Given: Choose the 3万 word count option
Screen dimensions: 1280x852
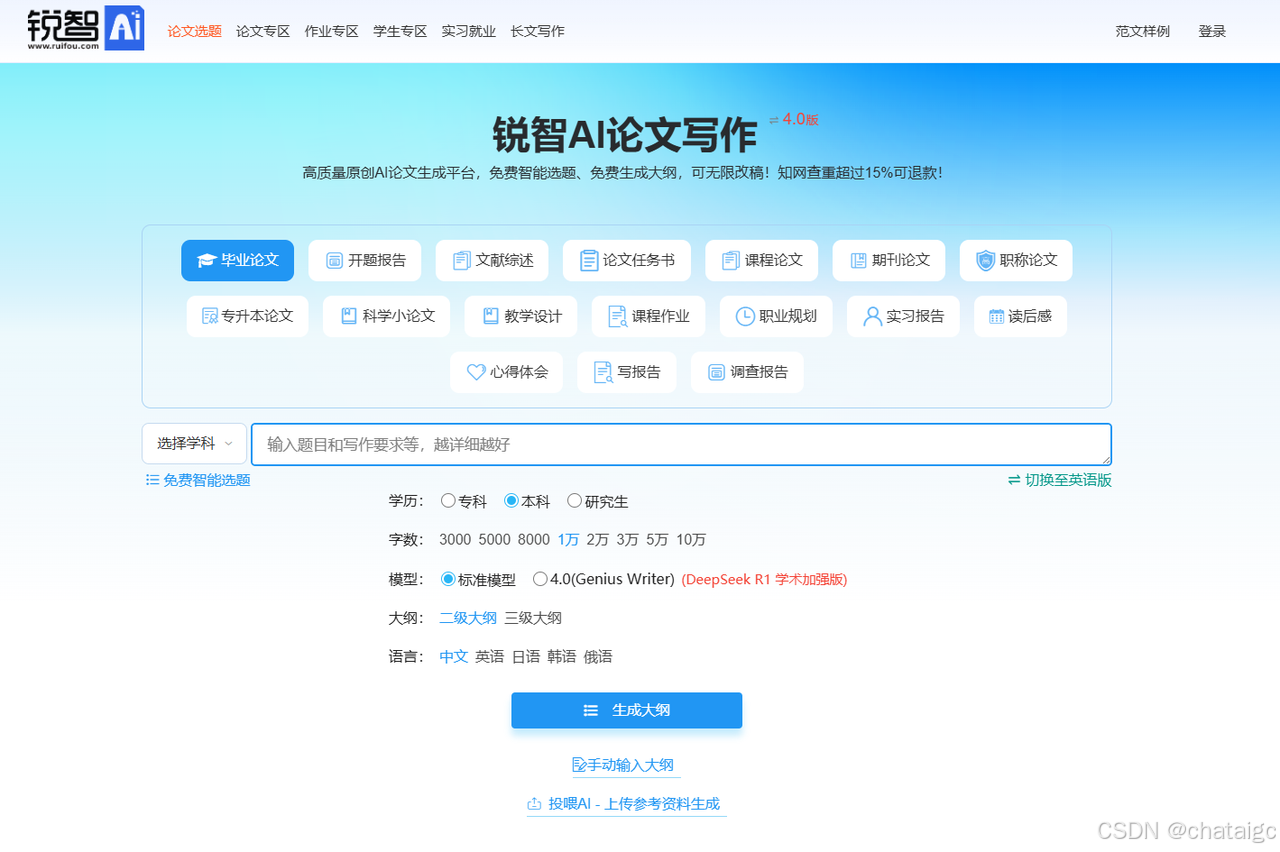Looking at the screenshot, I should [627, 540].
